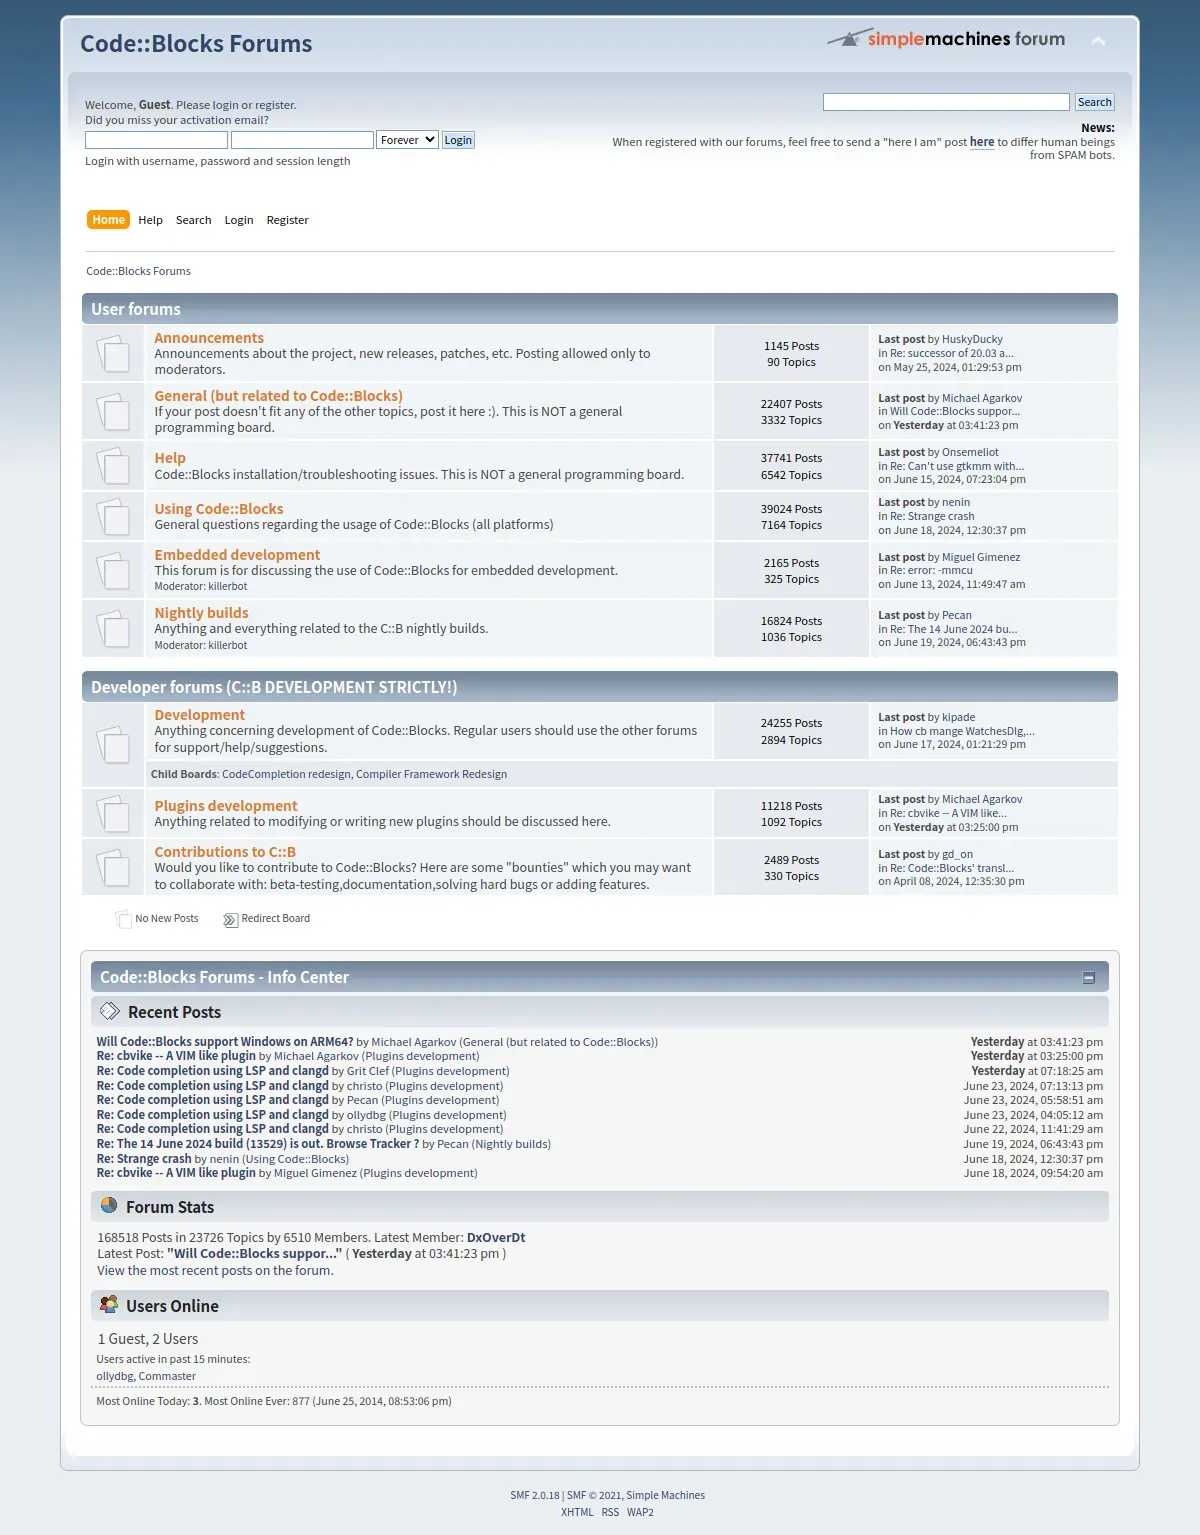This screenshot has width=1200, height=1535.
Task: Click the 'here' link in the news text
Action: (982, 142)
